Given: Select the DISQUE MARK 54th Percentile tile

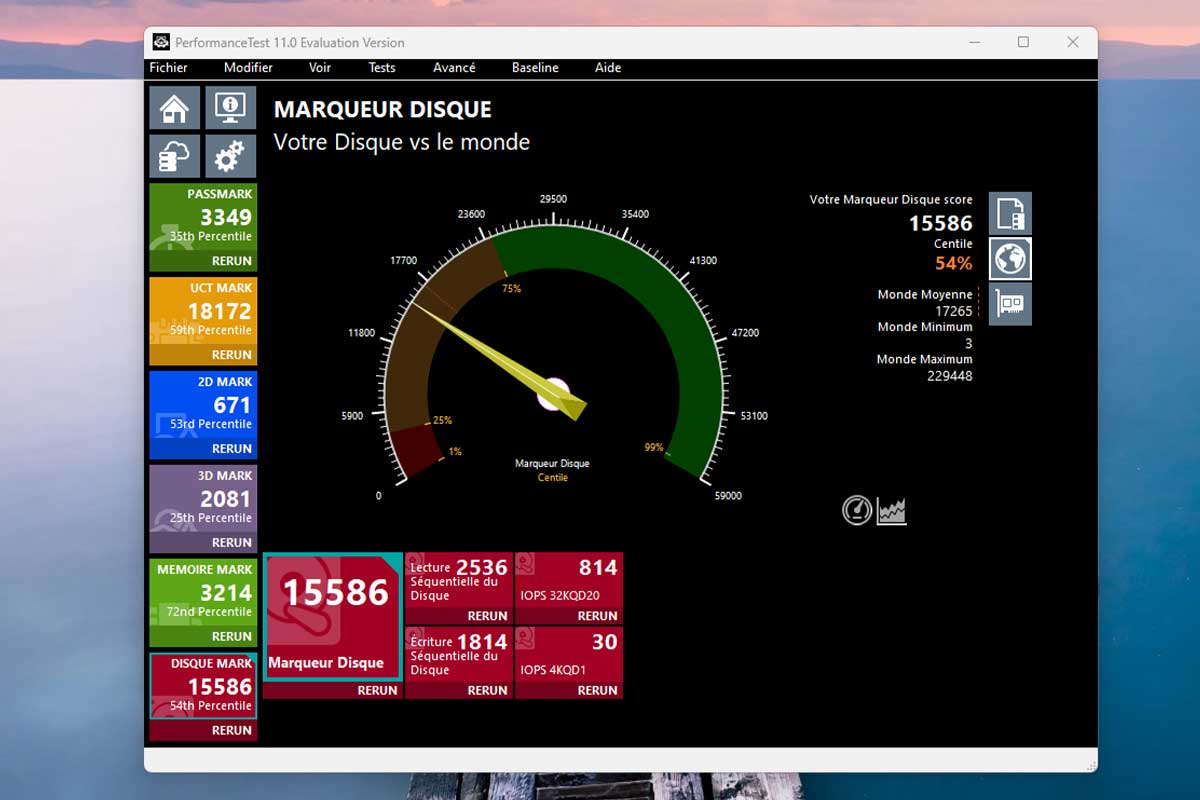Looking at the screenshot, I should coord(203,687).
